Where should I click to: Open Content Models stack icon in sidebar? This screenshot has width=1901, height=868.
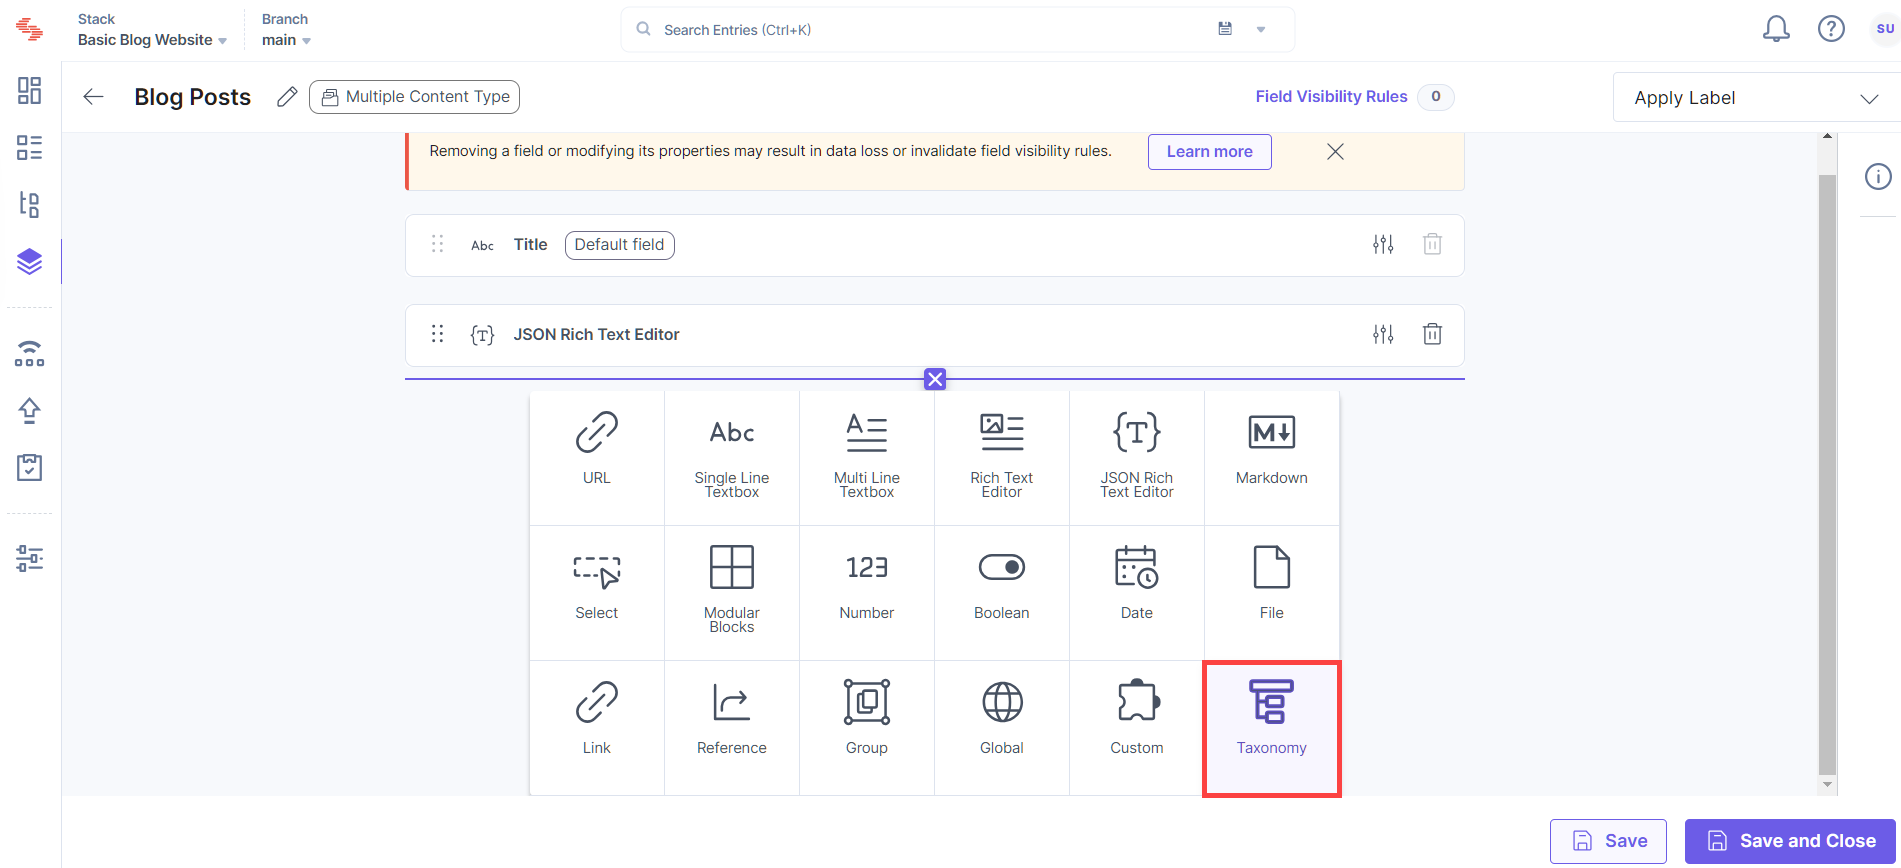pyautogui.click(x=30, y=262)
